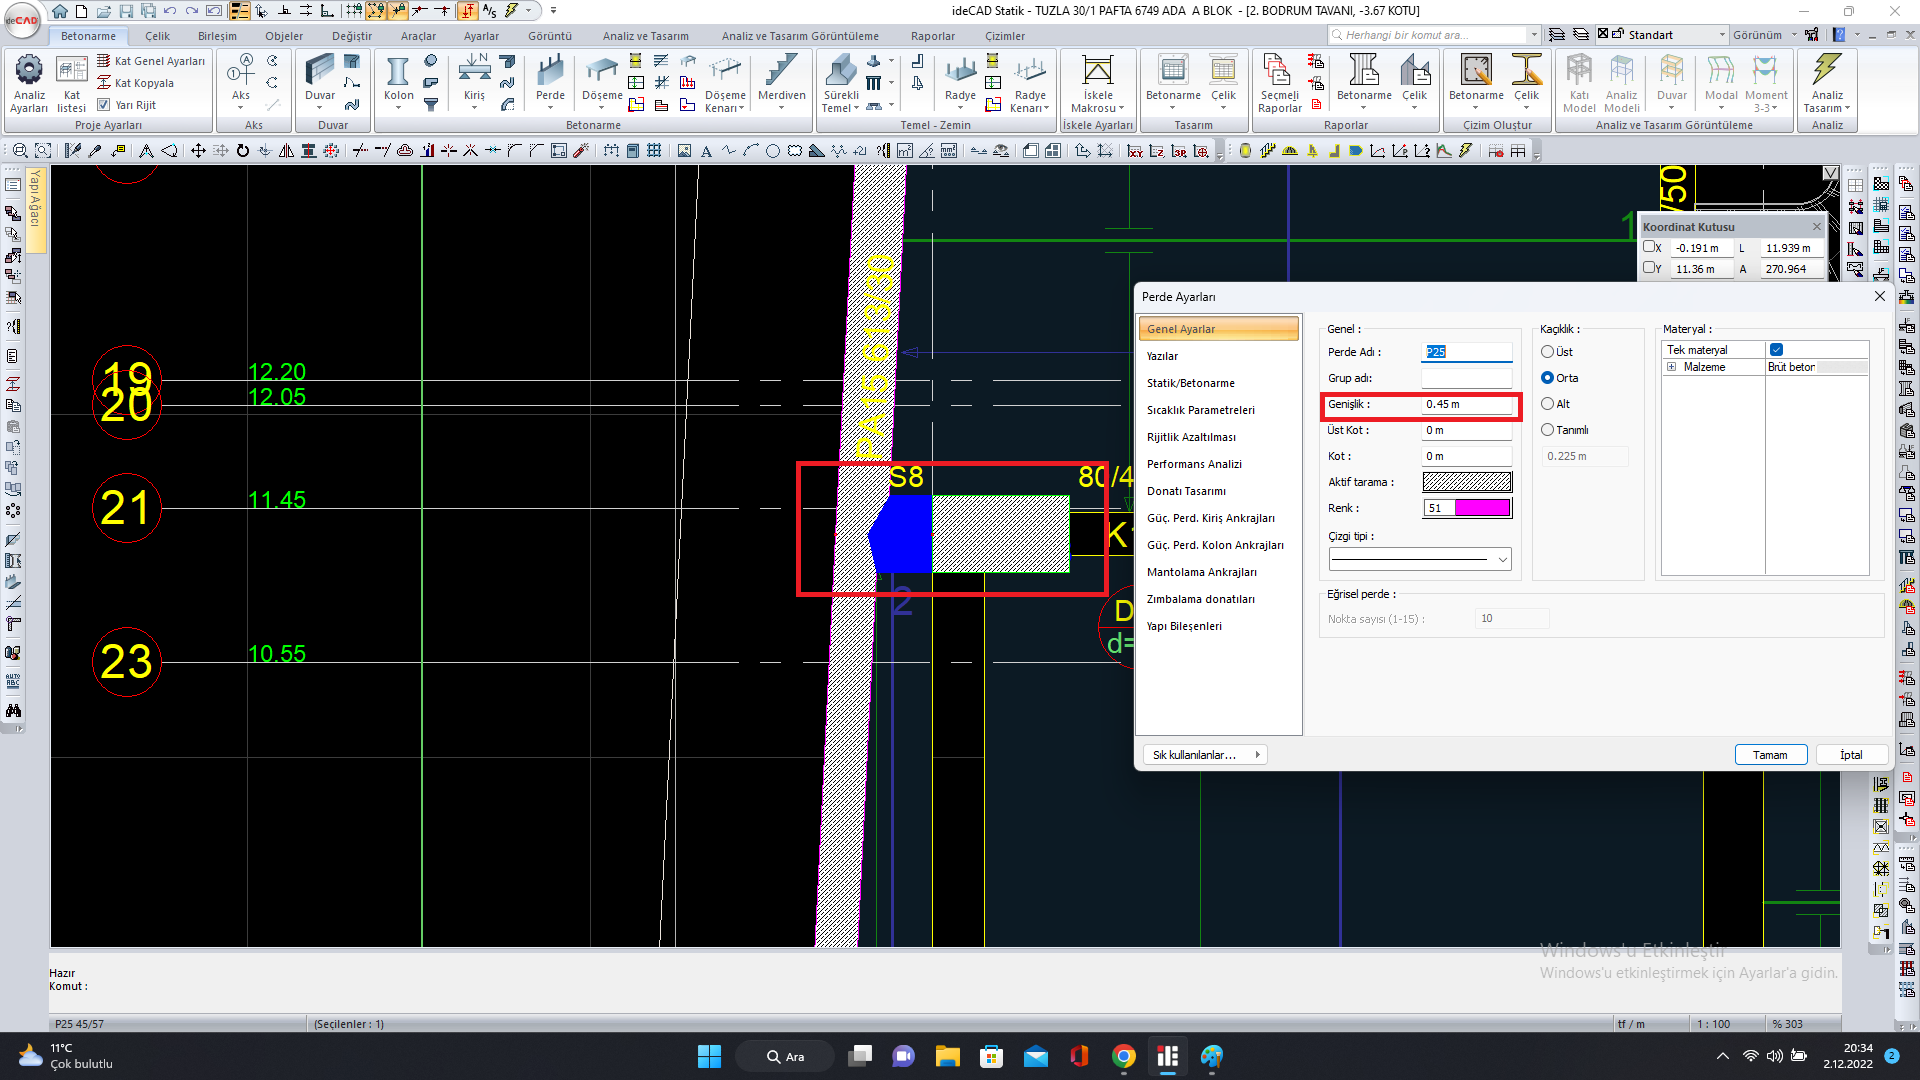Click zoom magnifier tool in toolbar

pos(20,151)
